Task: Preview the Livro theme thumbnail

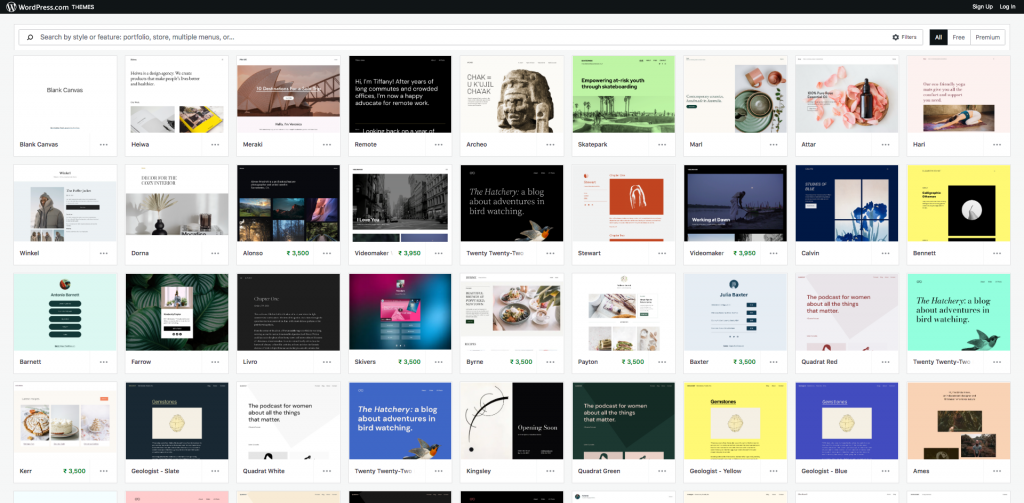Action: pyautogui.click(x=289, y=312)
